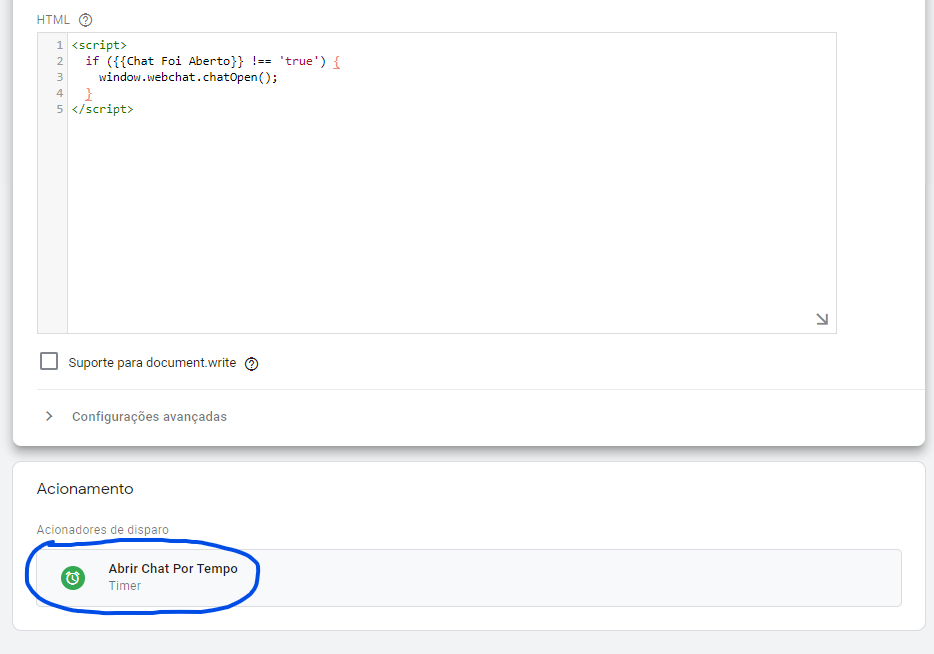Click the green Timer trigger icon

(73, 578)
